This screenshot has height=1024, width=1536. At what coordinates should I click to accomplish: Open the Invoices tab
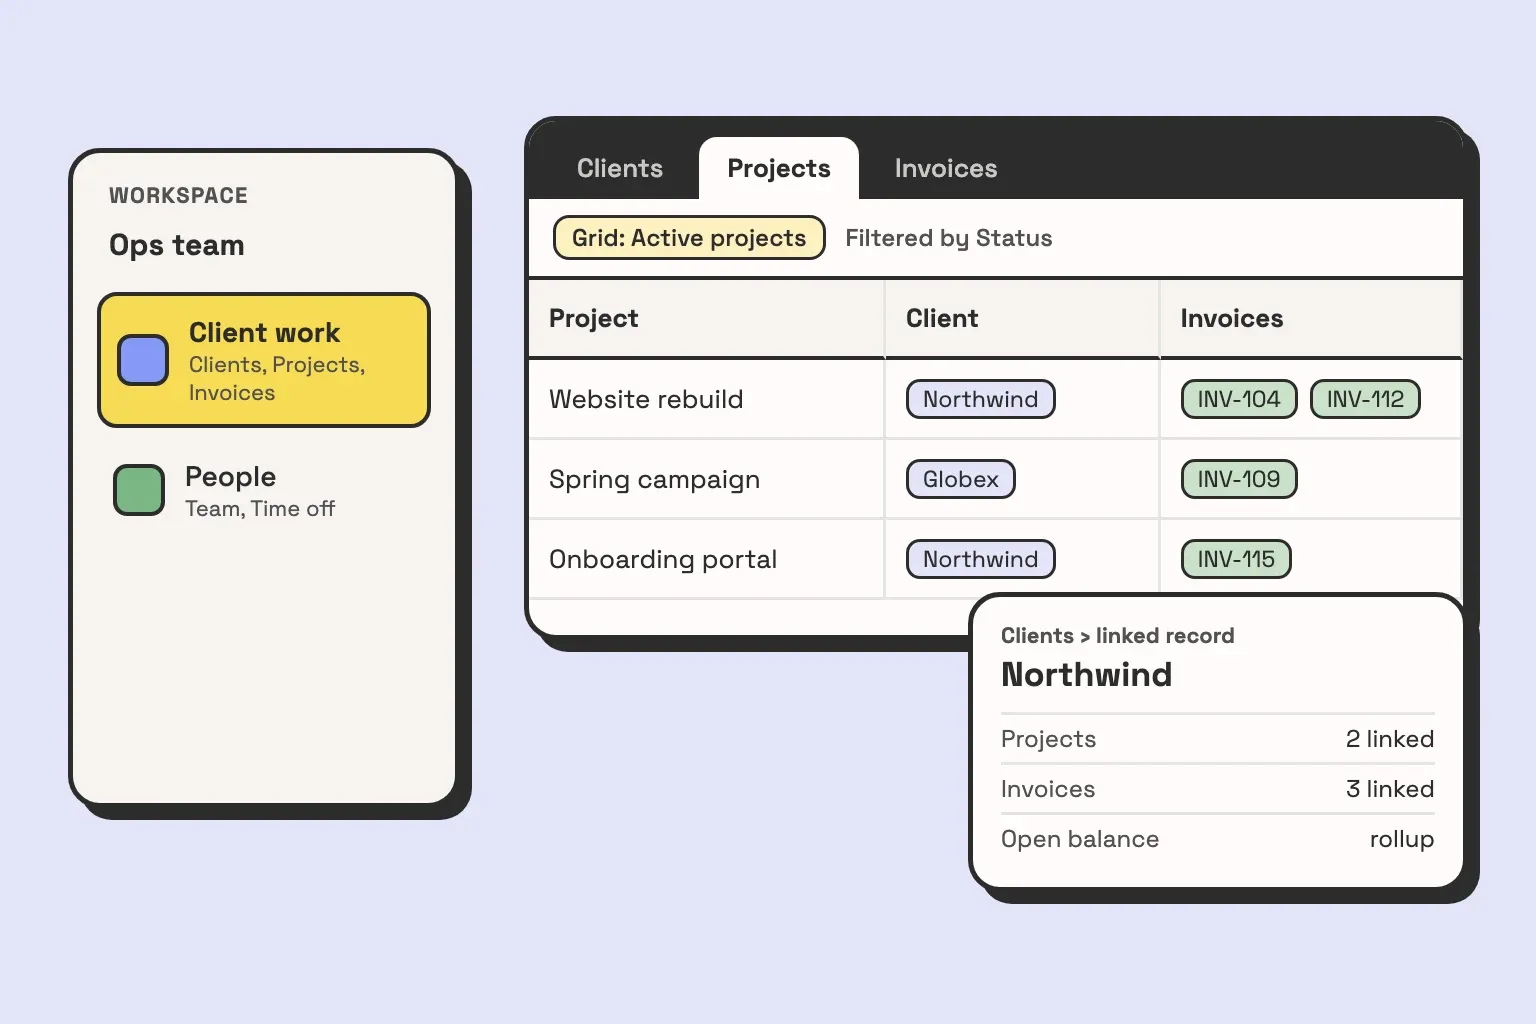pyautogui.click(x=946, y=168)
